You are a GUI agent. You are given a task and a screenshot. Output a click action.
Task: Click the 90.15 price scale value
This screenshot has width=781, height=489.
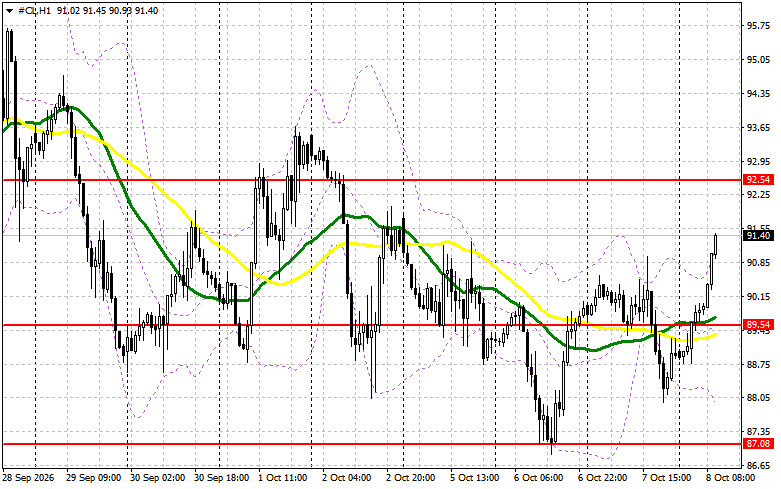[x=758, y=297]
